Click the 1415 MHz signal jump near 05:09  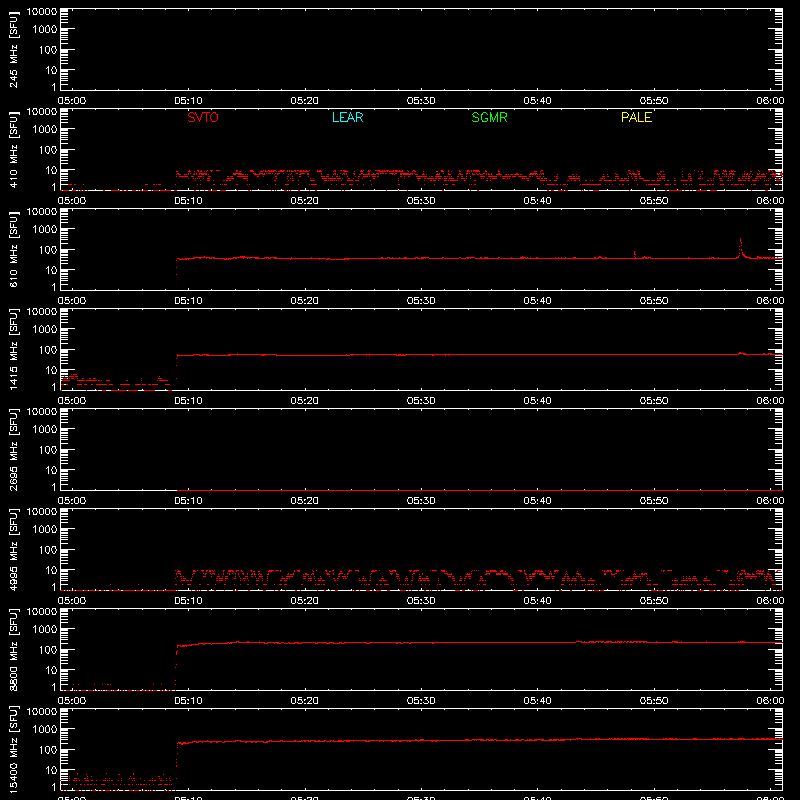click(x=177, y=366)
